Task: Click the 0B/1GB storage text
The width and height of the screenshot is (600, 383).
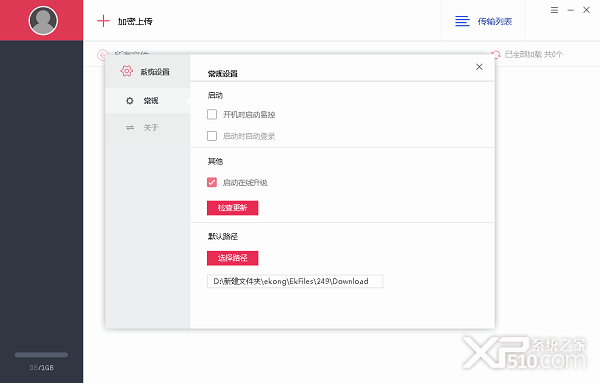Action: coord(42,368)
